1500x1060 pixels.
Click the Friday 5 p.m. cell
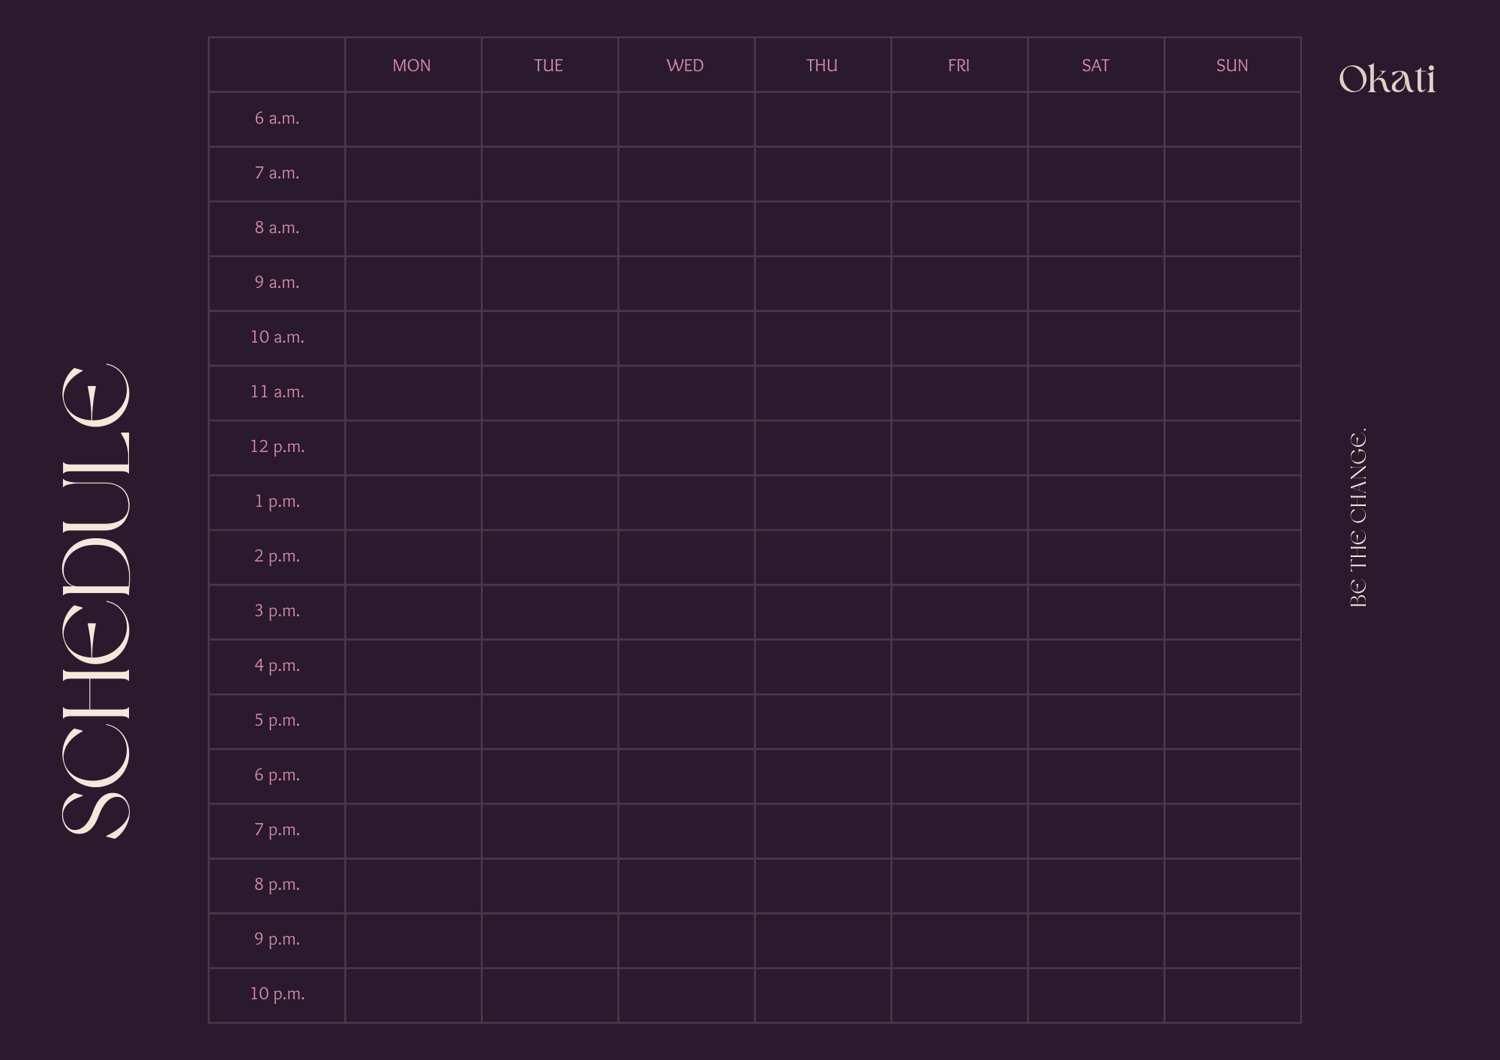[959, 721]
